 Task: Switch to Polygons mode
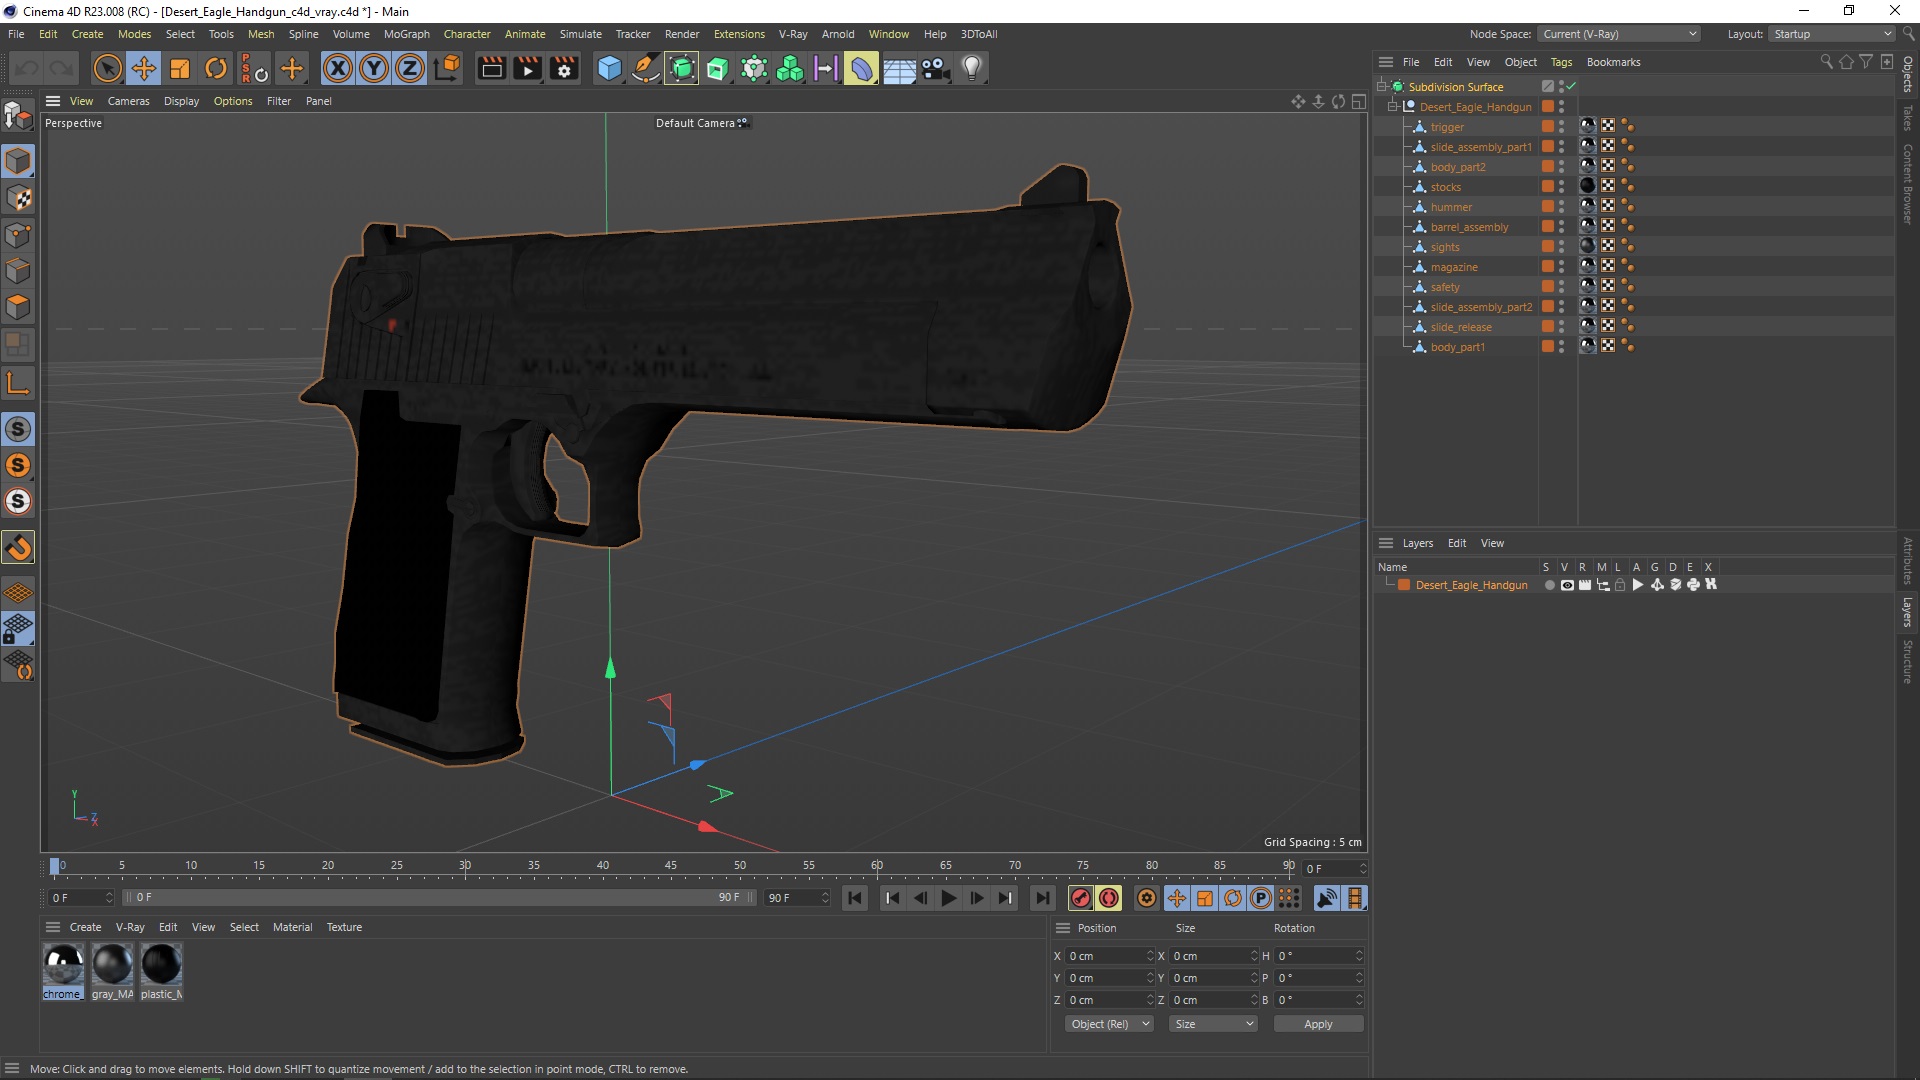coord(18,307)
